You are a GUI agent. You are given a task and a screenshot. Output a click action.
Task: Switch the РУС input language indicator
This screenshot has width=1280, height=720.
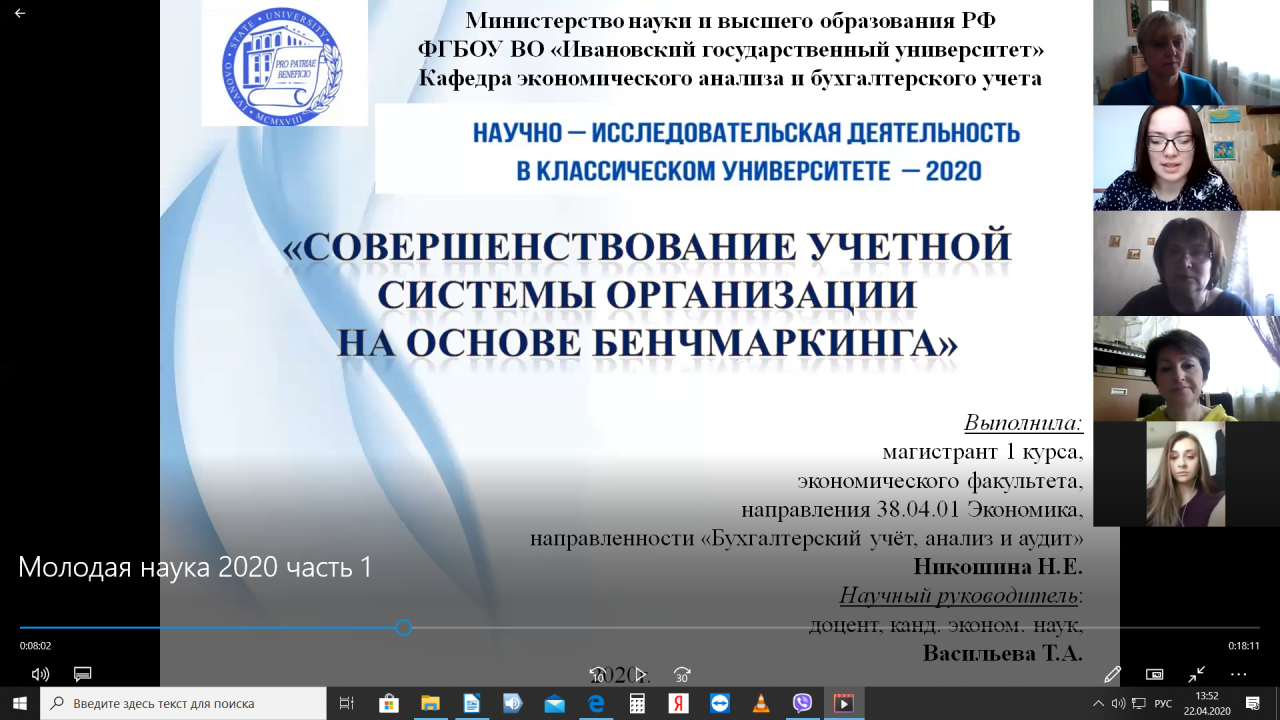[x=1163, y=703]
